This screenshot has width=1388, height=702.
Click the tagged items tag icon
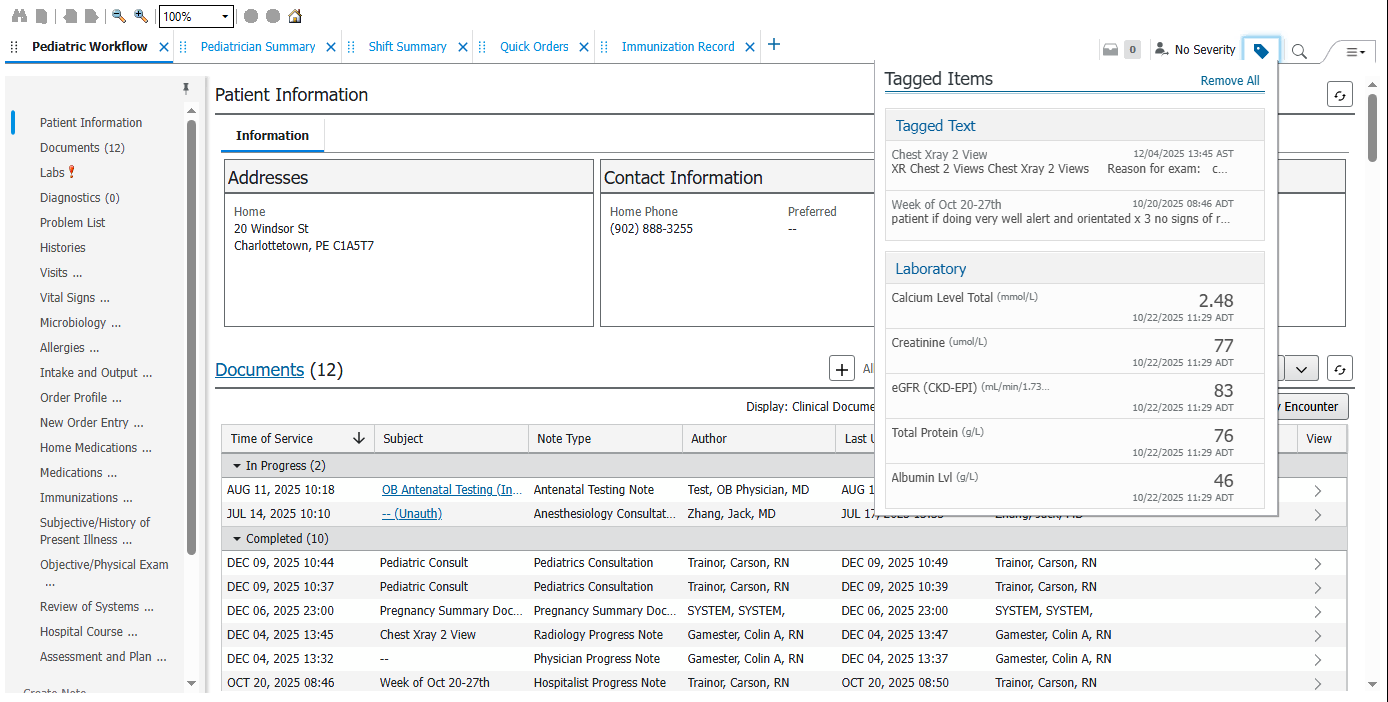[1261, 50]
